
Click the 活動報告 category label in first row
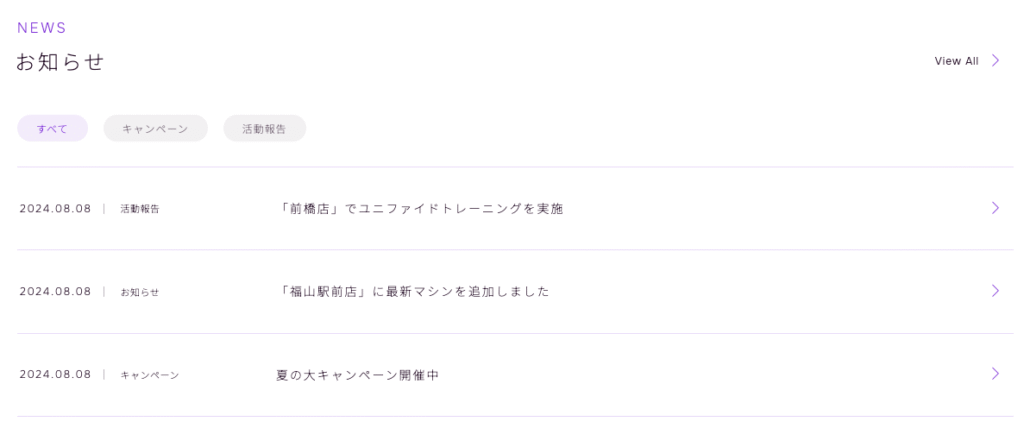click(139, 209)
